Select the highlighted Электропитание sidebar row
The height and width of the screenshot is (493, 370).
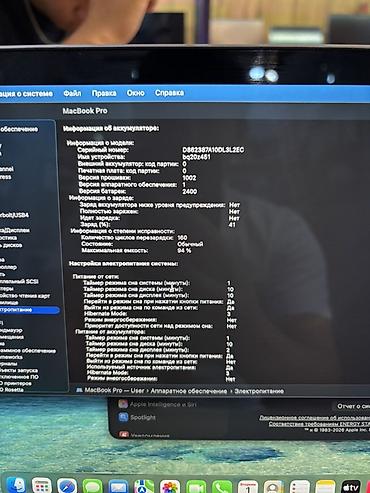(30, 310)
